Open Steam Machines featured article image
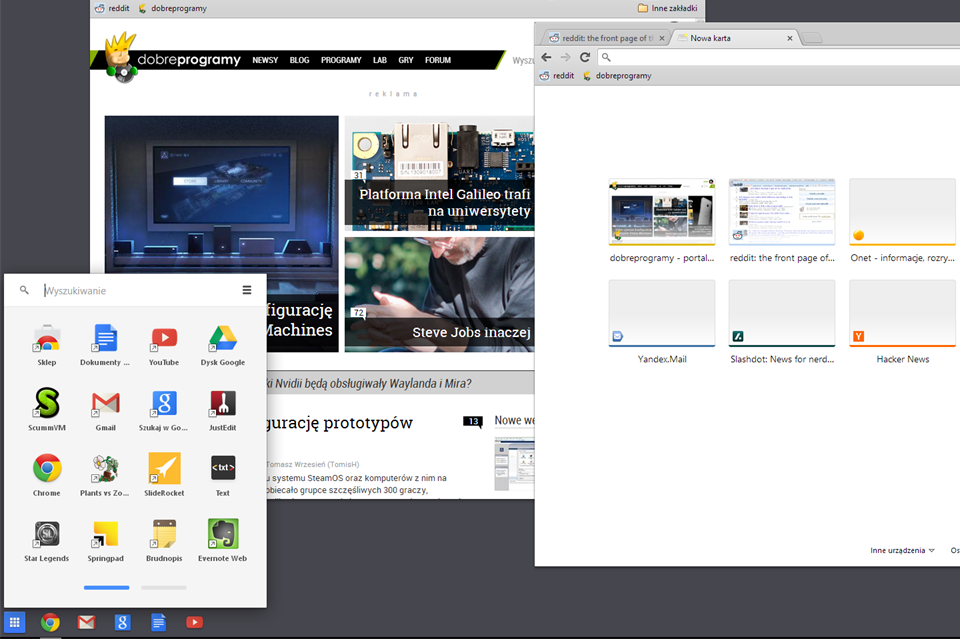The width and height of the screenshot is (960, 639). click(221, 195)
